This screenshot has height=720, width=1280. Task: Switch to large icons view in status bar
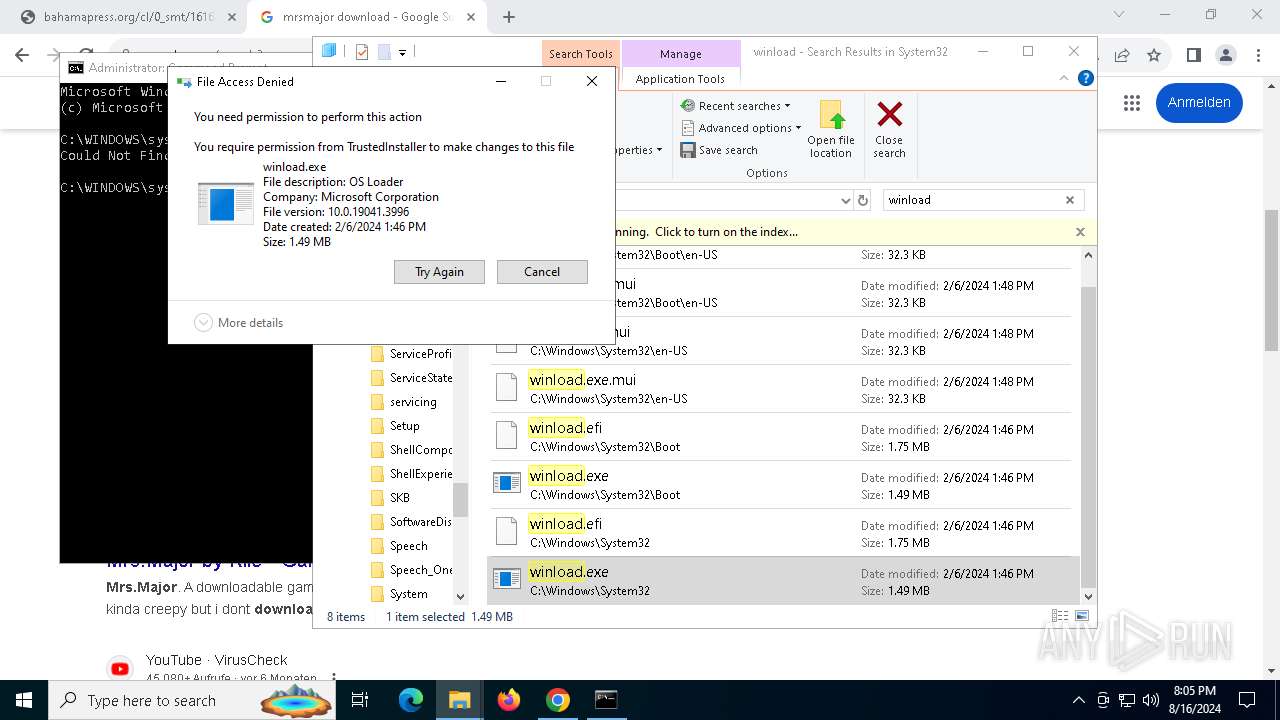(x=1081, y=617)
